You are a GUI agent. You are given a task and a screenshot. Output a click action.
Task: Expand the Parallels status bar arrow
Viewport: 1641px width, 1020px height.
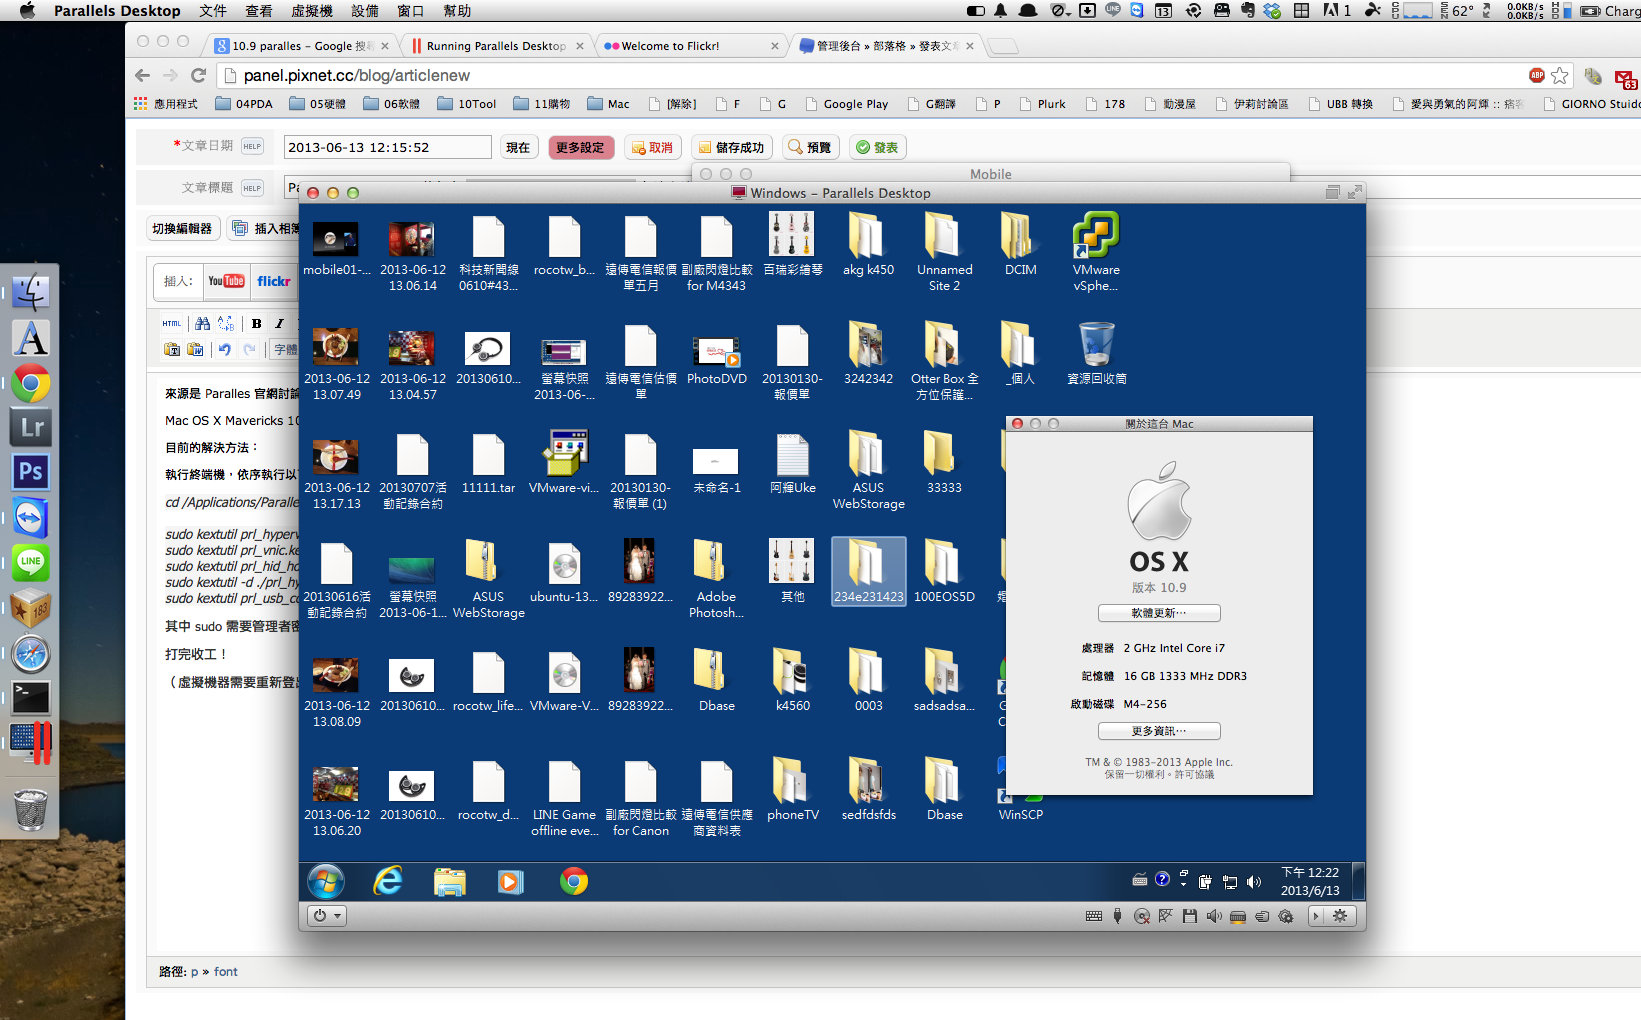[1316, 916]
